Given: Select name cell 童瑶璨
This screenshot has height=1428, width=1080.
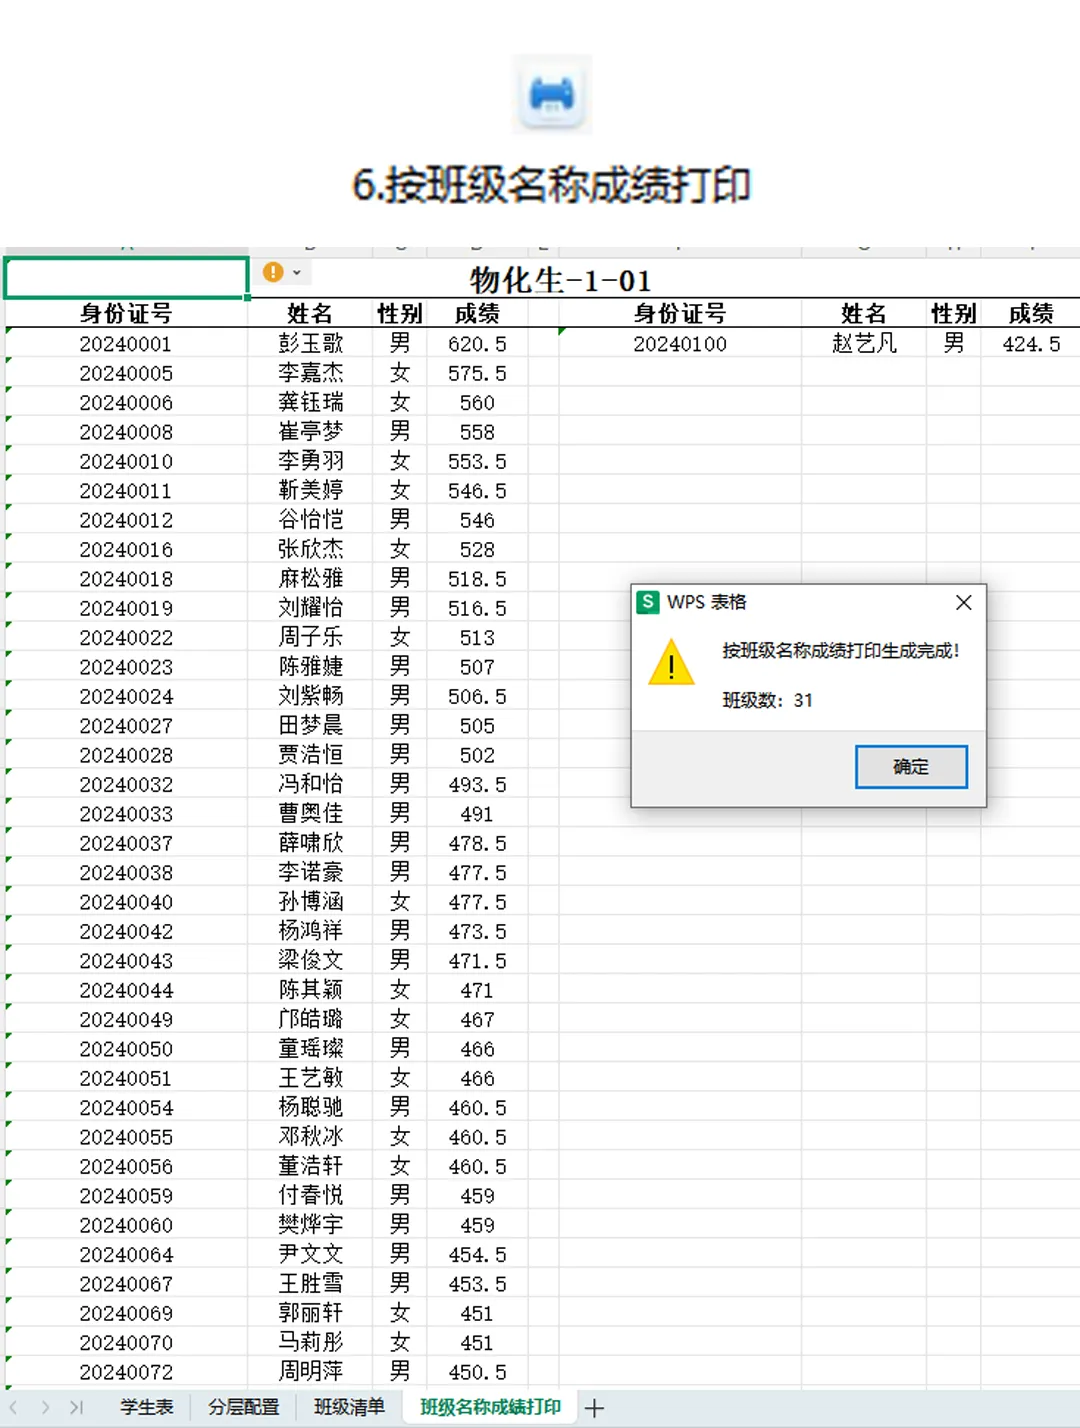Looking at the screenshot, I should pyautogui.click(x=310, y=1049).
